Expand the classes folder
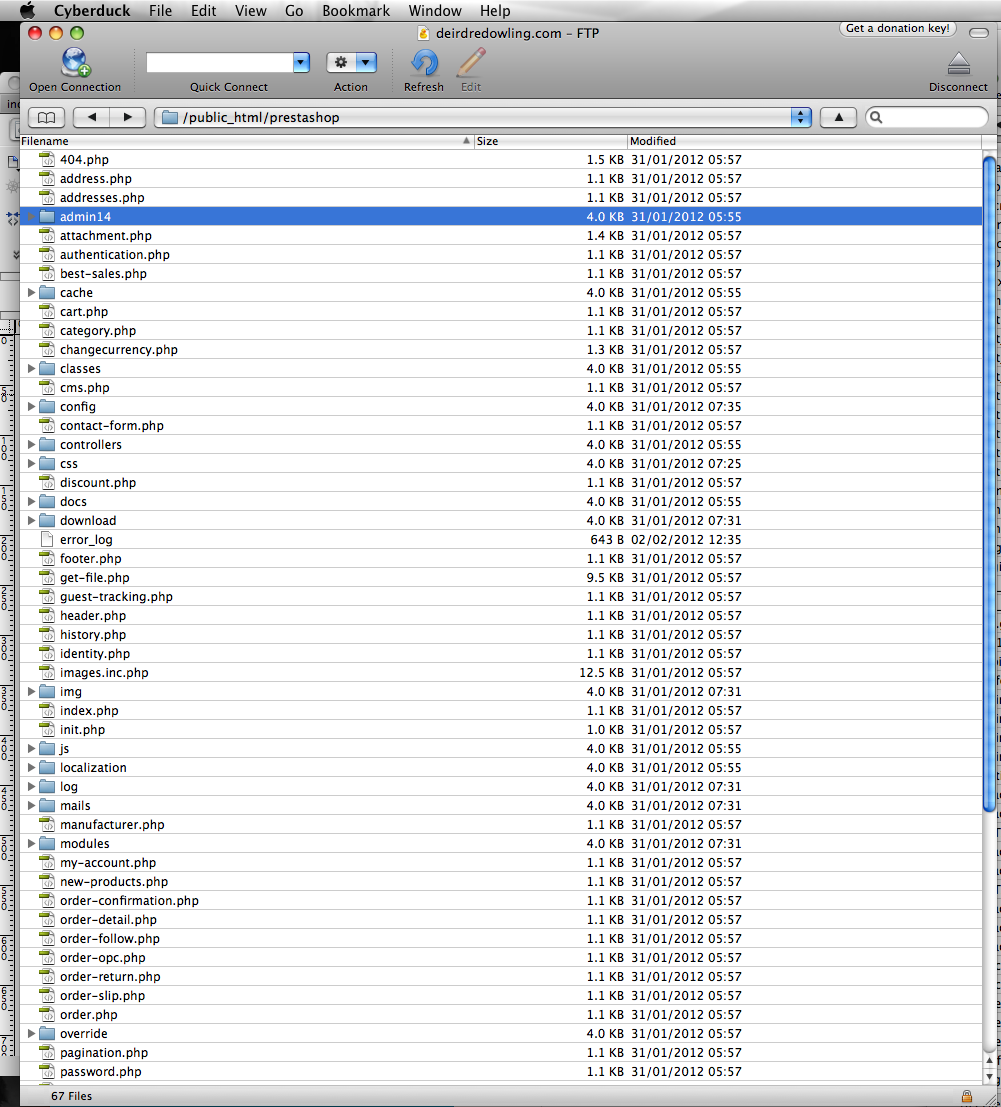 click(31, 369)
